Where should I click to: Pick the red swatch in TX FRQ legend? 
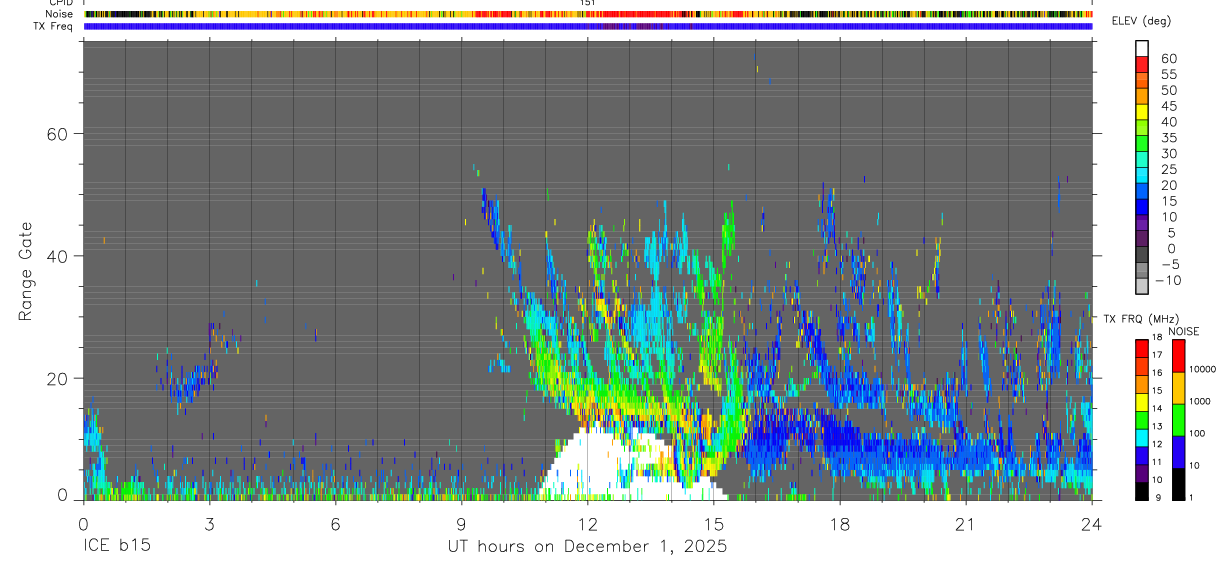tap(1142, 349)
